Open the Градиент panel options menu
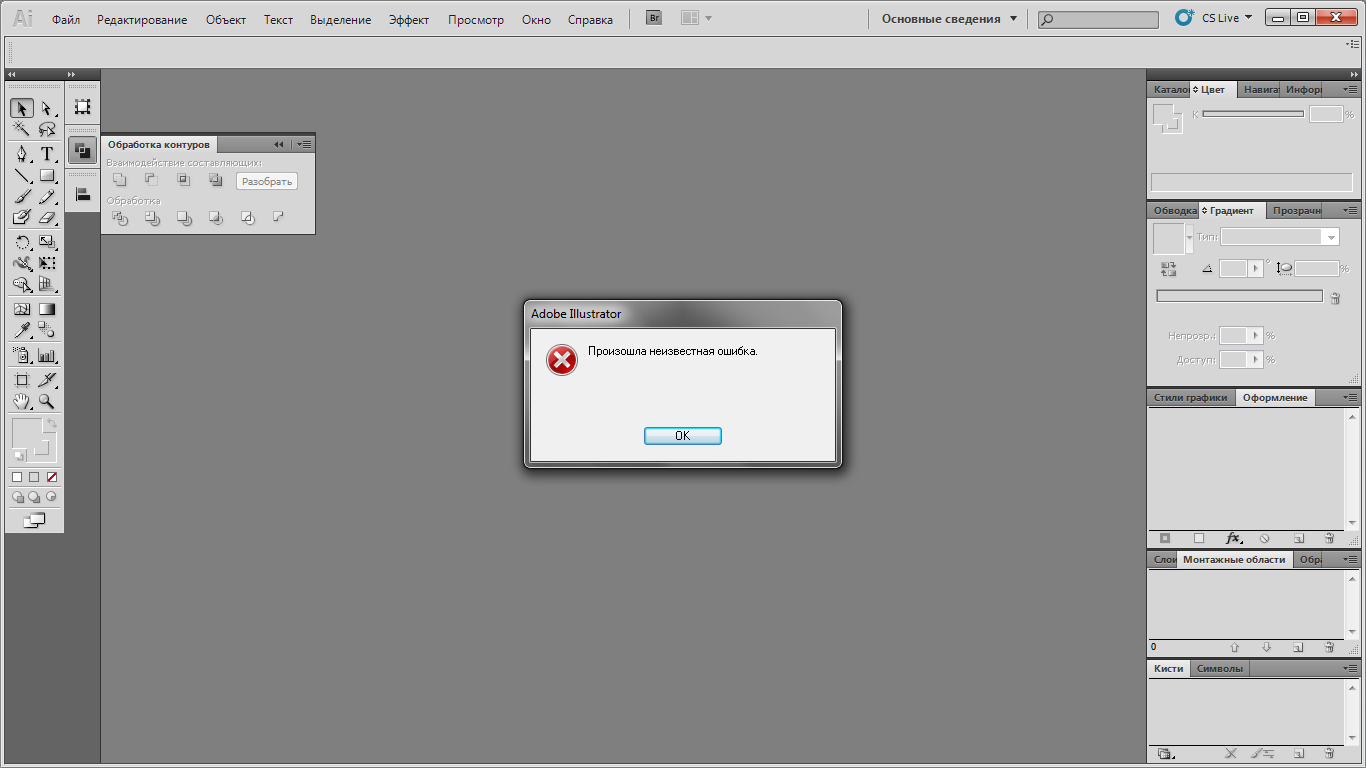 coord(1350,210)
